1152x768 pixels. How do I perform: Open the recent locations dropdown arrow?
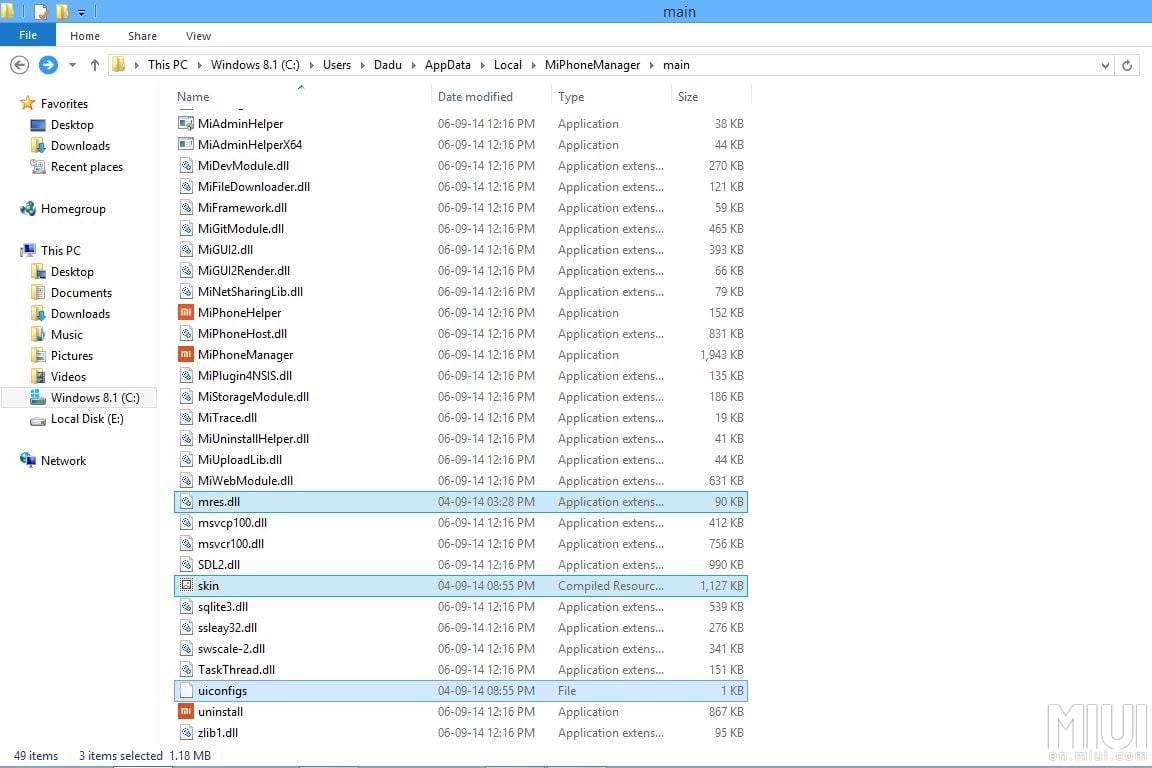[x=72, y=65]
